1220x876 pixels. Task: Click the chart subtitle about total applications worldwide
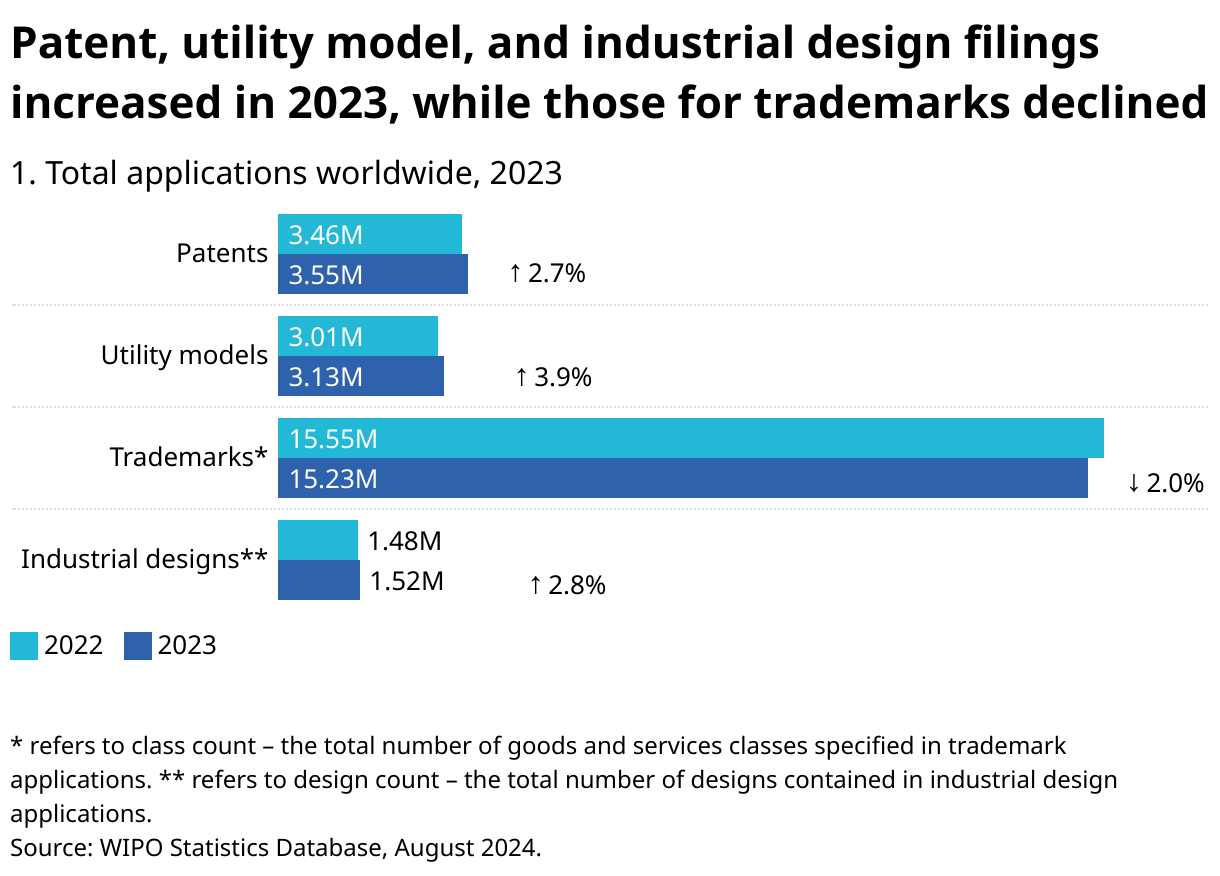(x=286, y=173)
